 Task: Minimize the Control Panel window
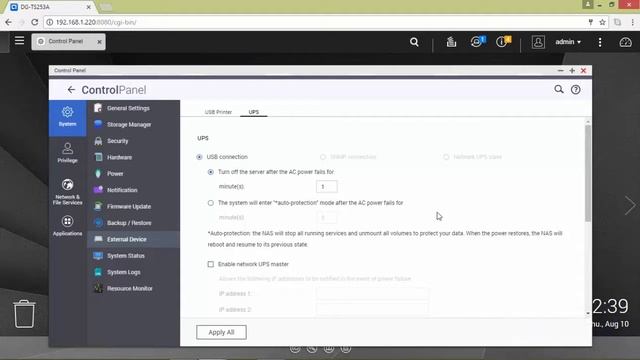(x=560, y=71)
